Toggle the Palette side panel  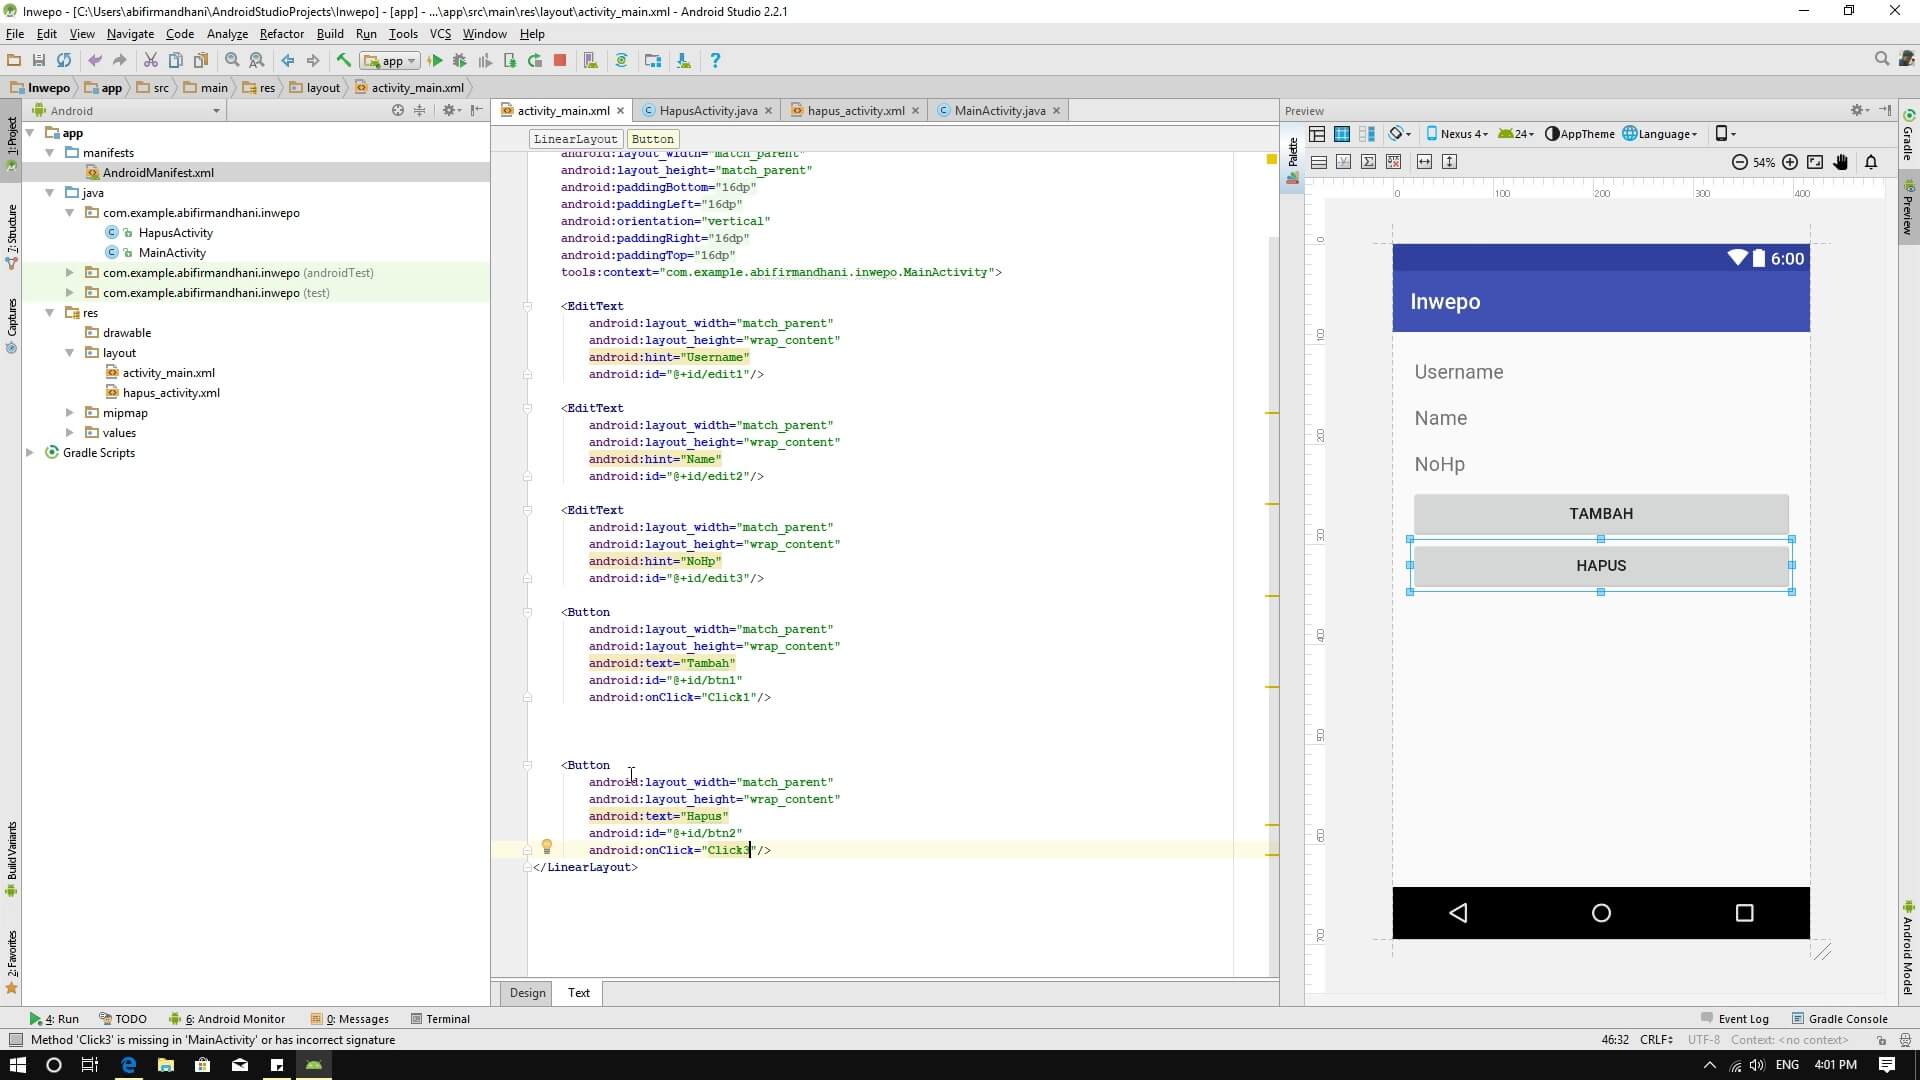pyautogui.click(x=1292, y=153)
